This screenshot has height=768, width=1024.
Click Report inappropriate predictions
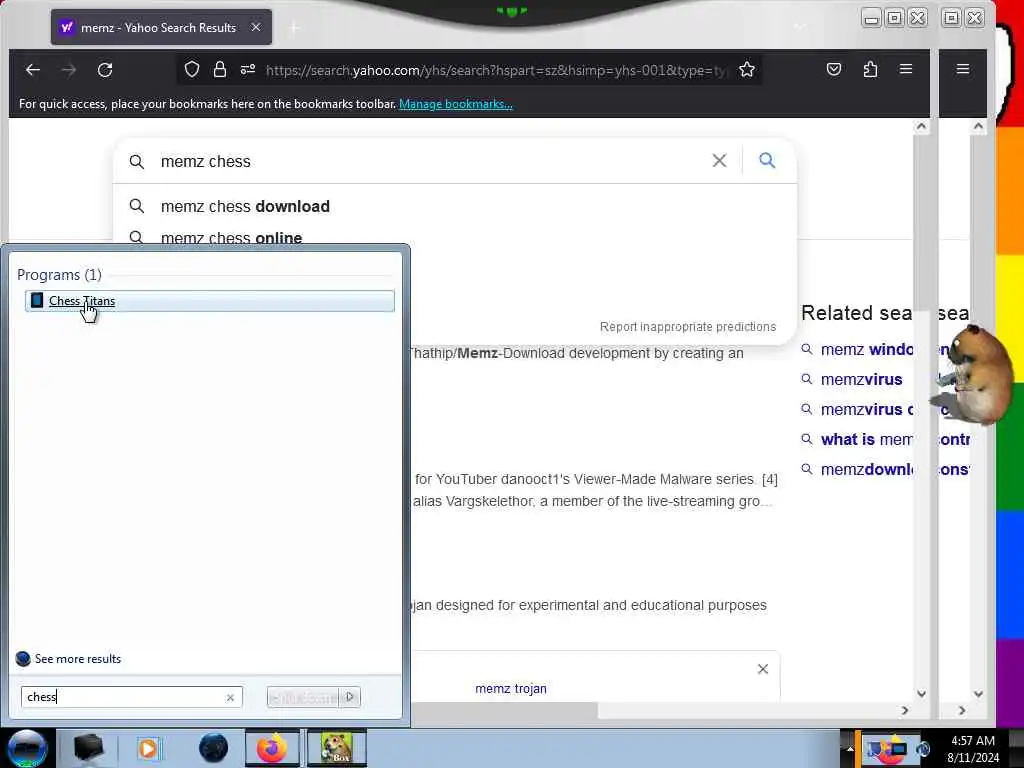pyautogui.click(x=688, y=327)
